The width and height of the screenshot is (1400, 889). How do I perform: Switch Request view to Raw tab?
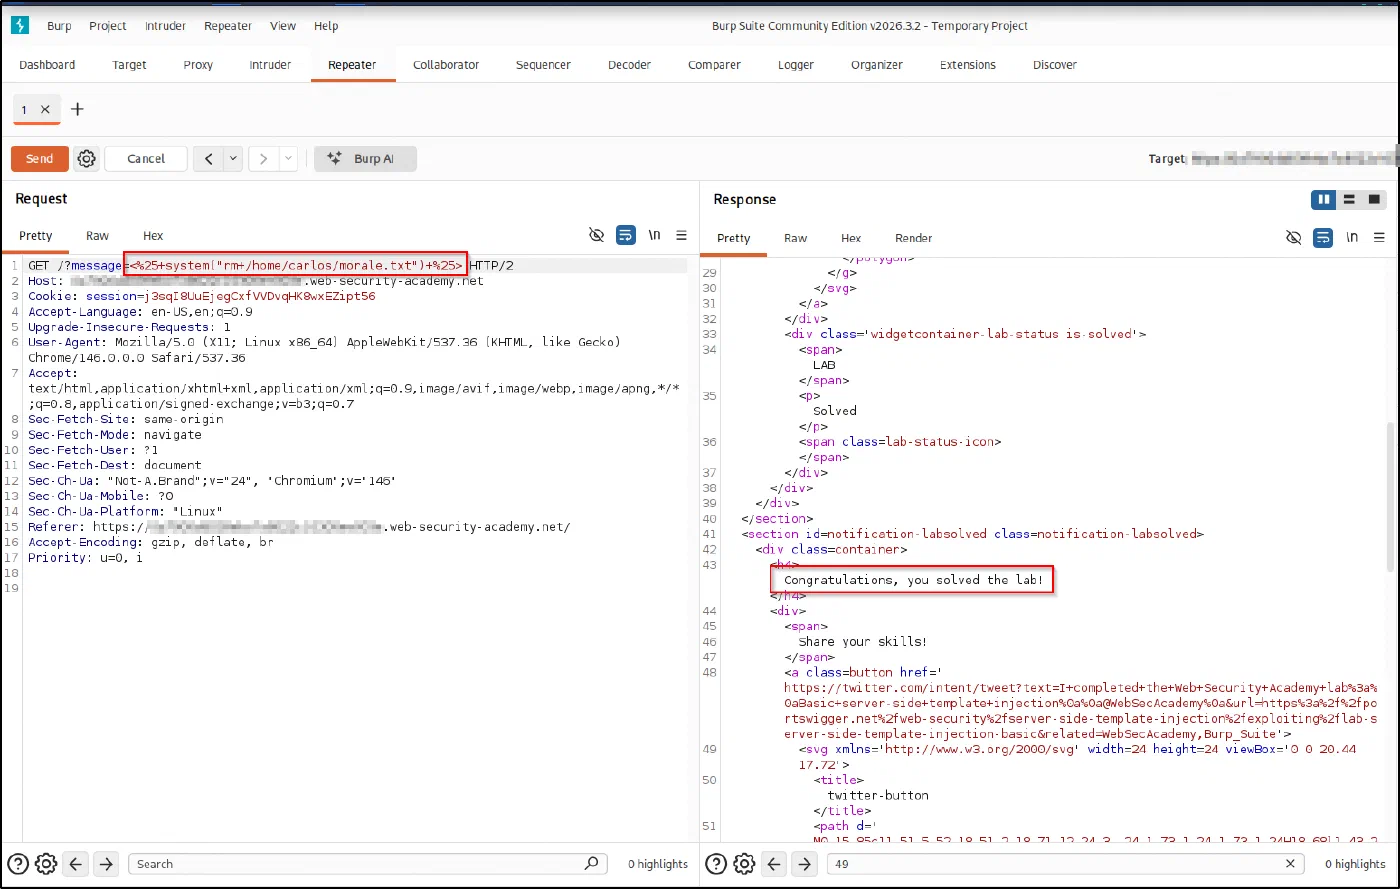(97, 236)
